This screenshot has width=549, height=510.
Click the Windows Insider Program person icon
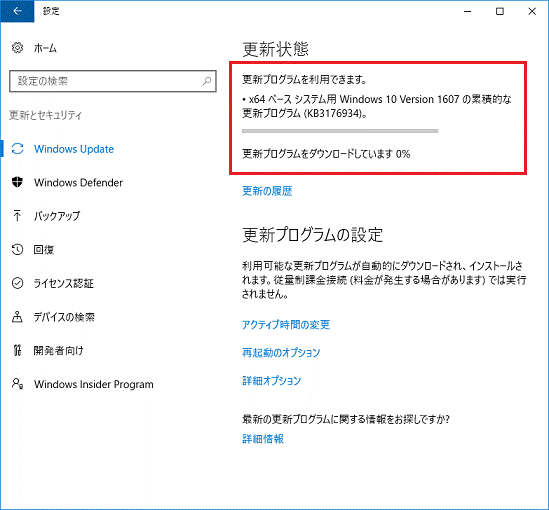18,384
